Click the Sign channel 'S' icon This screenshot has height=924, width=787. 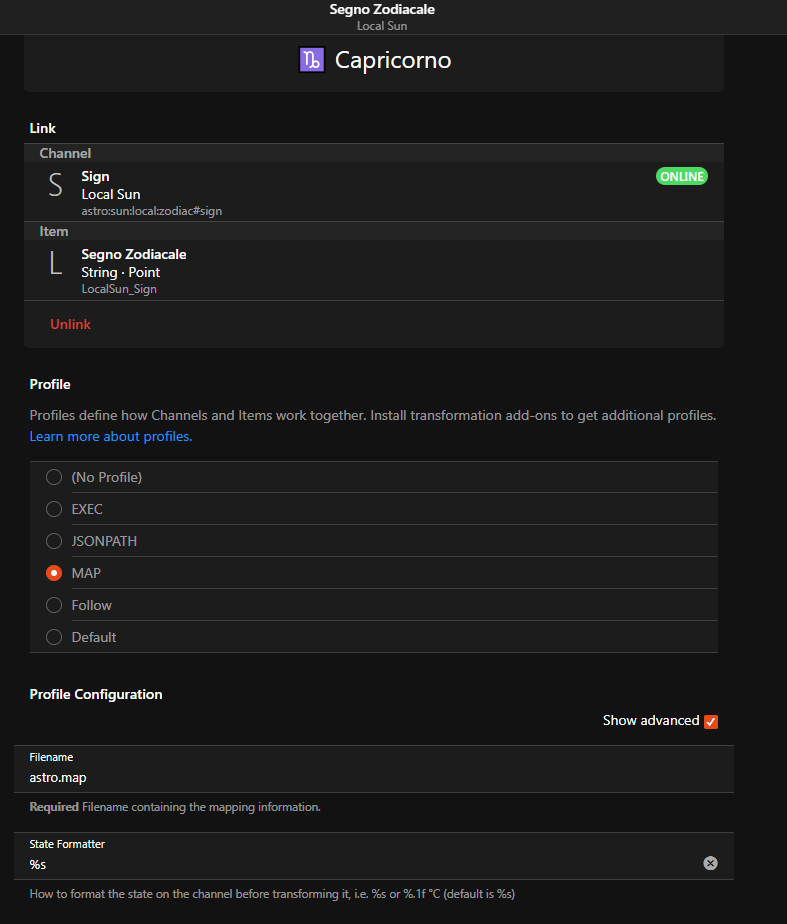click(55, 186)
